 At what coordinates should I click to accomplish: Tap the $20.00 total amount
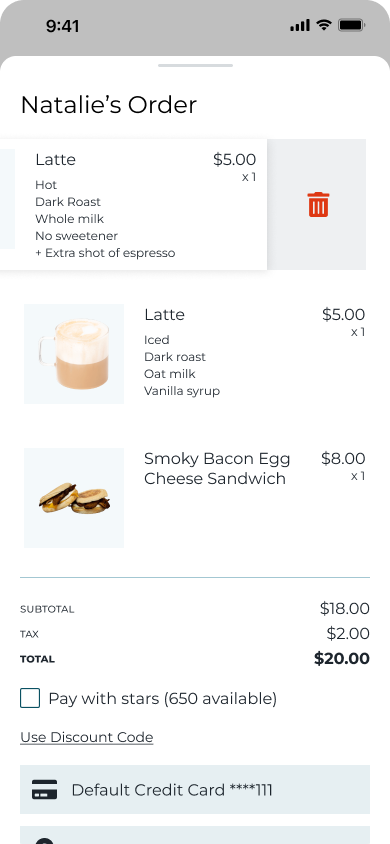(x=342, y=658)
